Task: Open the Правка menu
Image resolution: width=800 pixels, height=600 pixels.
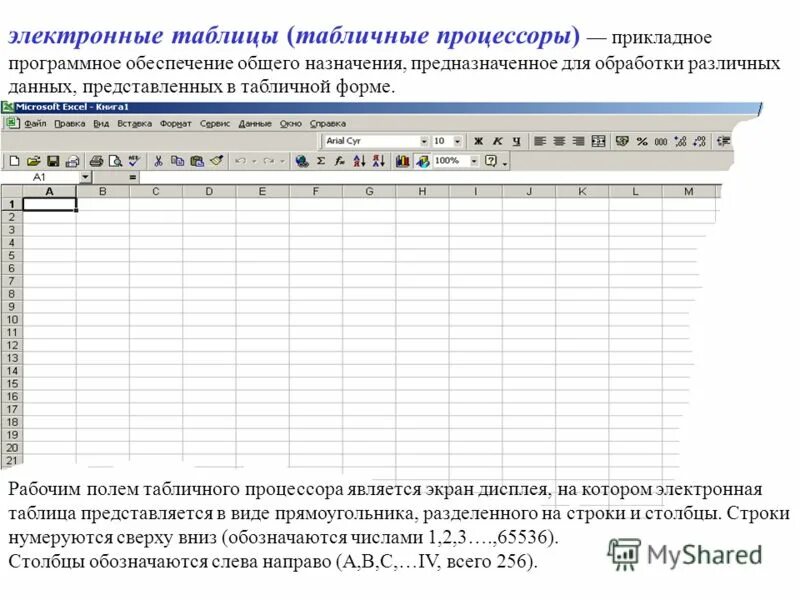Action: 70,123
